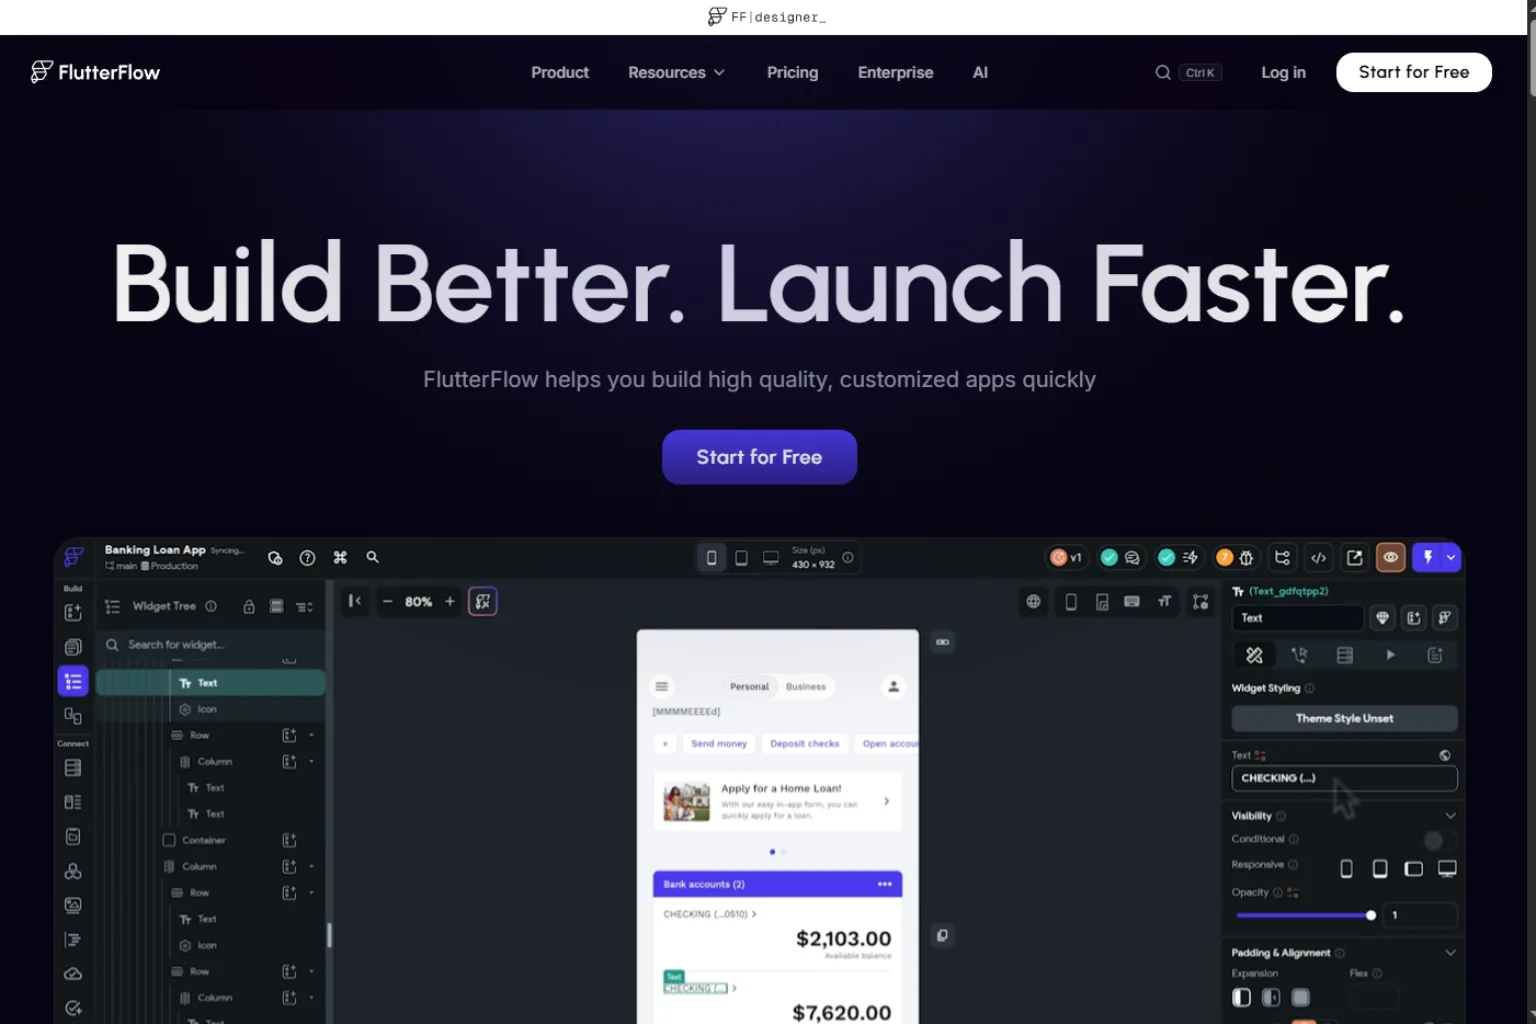This screenshot has height=1024, width=1536.
Task: Select the phone device preview icon
Action: coord(711,558)
